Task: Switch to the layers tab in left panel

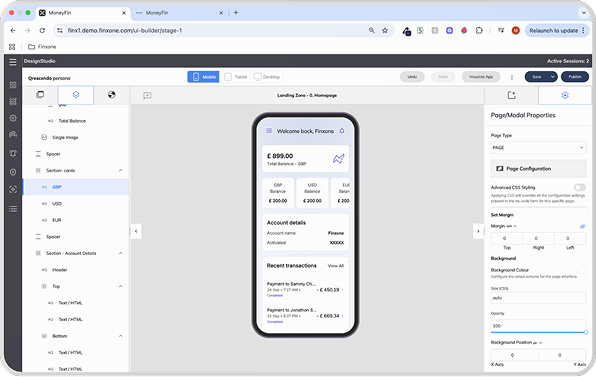Action: [76, 95]
